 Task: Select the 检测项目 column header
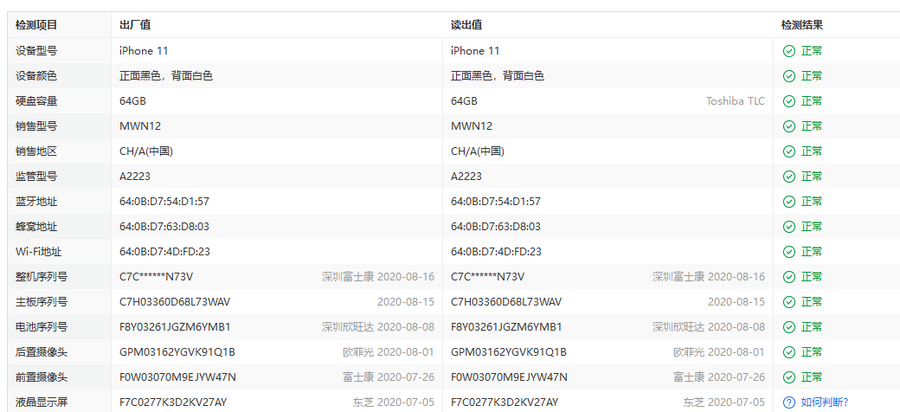tap(36, 25)
